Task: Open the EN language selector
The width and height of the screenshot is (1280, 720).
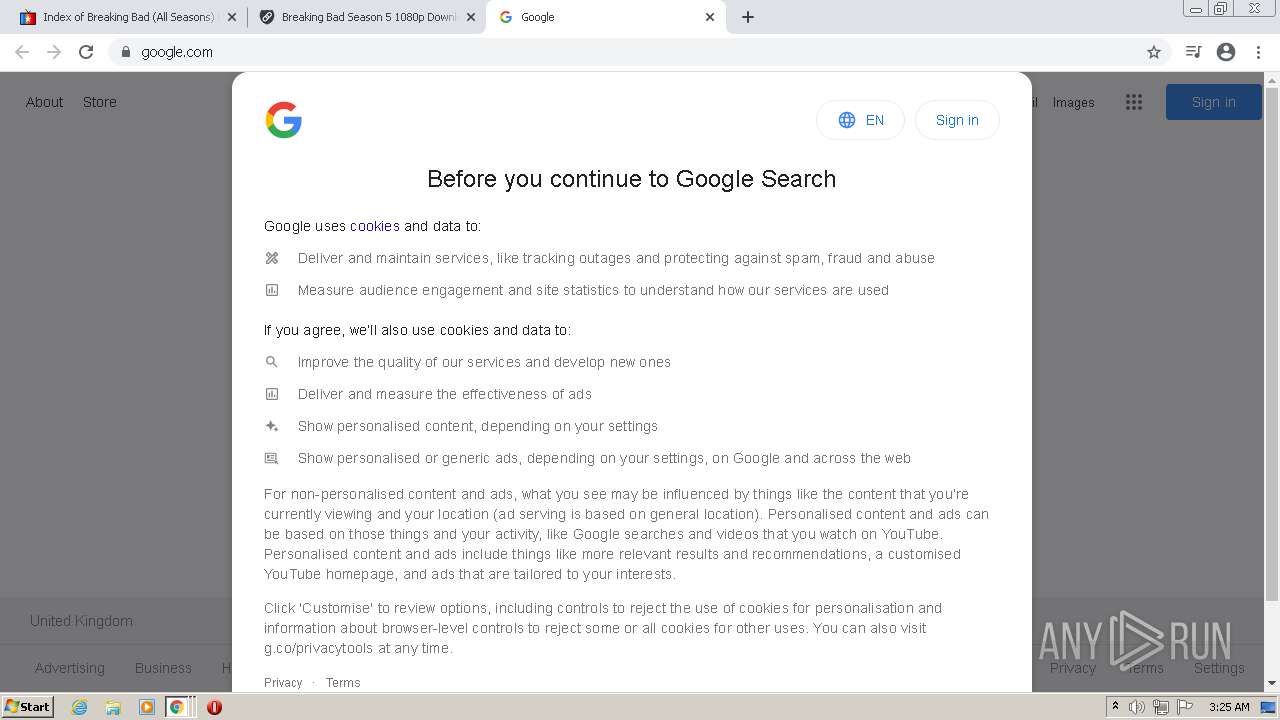Action: (x=860, y=120)
